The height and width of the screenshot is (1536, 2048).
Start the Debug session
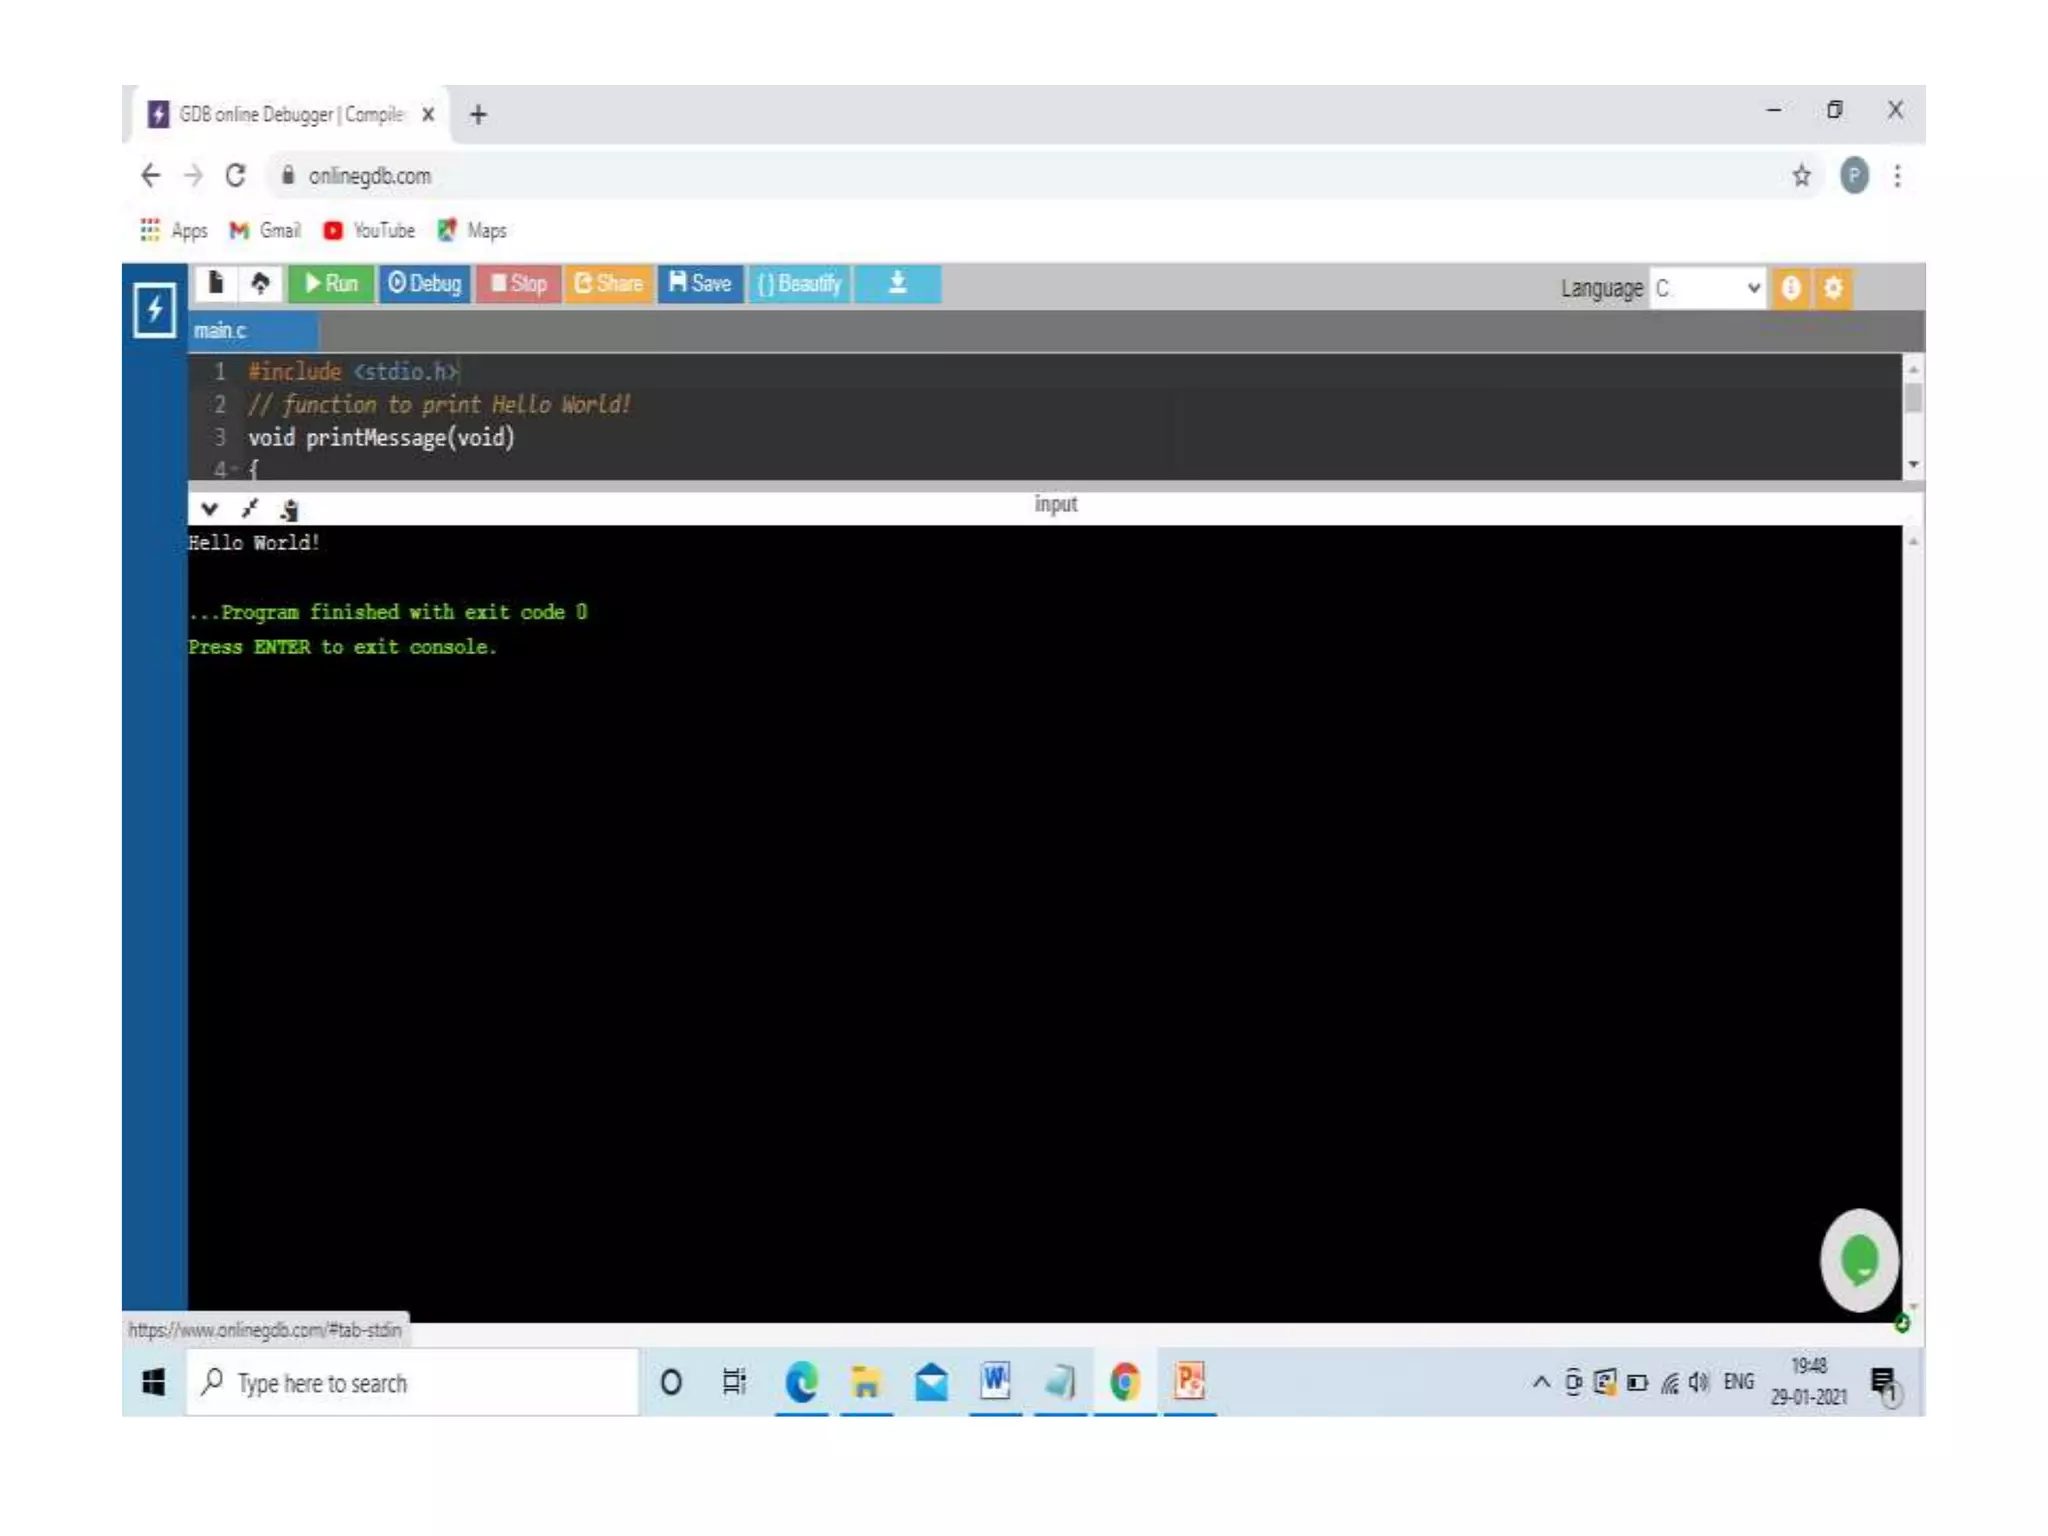(425, 284)
